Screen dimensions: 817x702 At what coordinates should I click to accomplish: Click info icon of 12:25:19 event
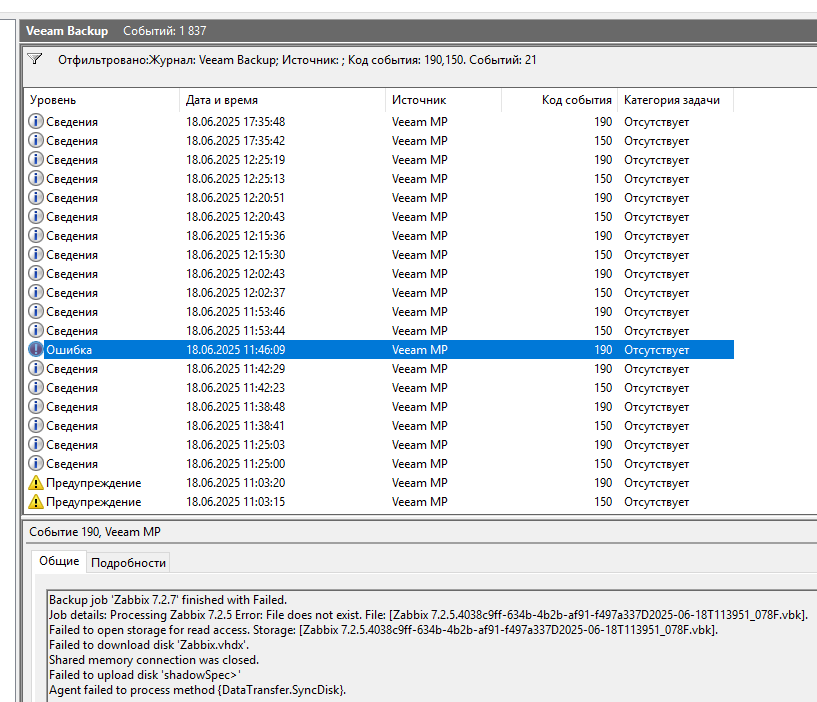pos(35,159)
